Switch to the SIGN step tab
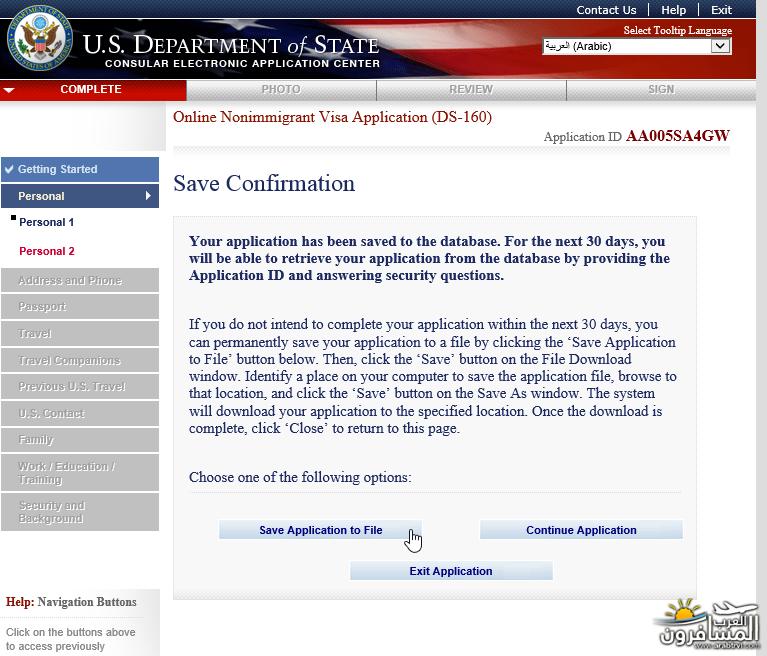 point(661,90)
